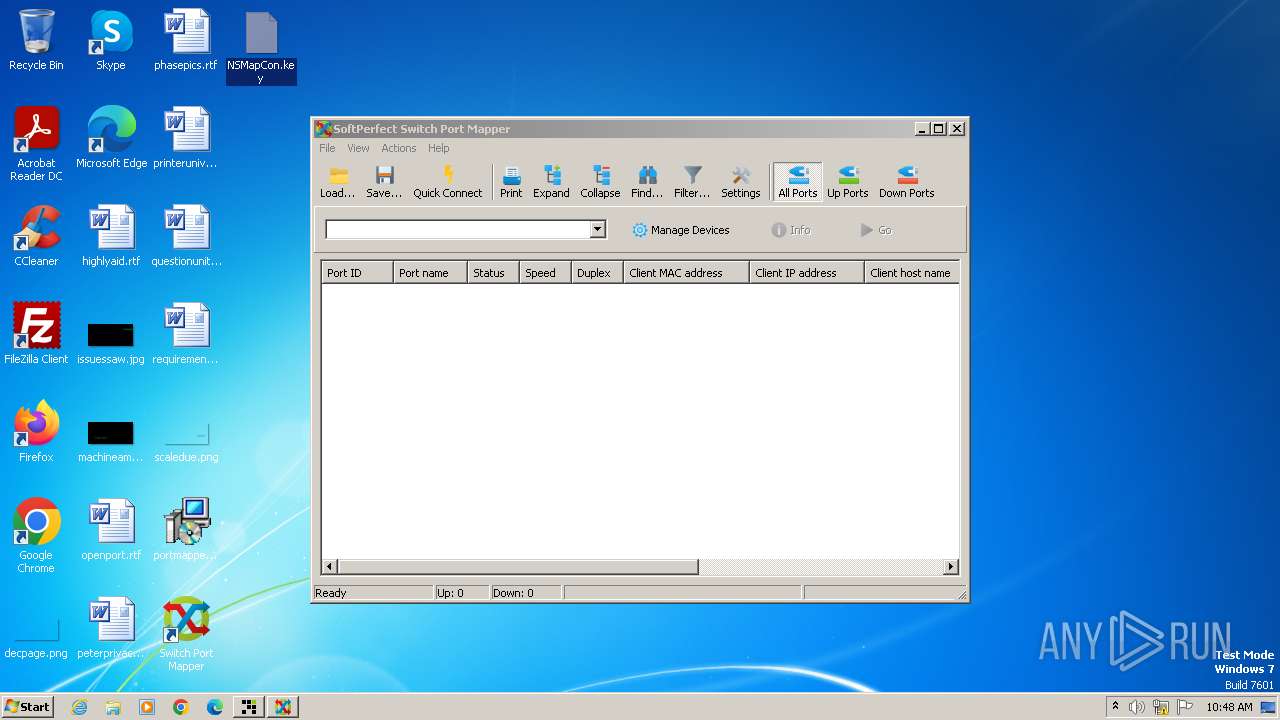Select FileZilla Client desktop shortcut
Viewport: 1280px width, 720px height.
[x=36, y=334]
